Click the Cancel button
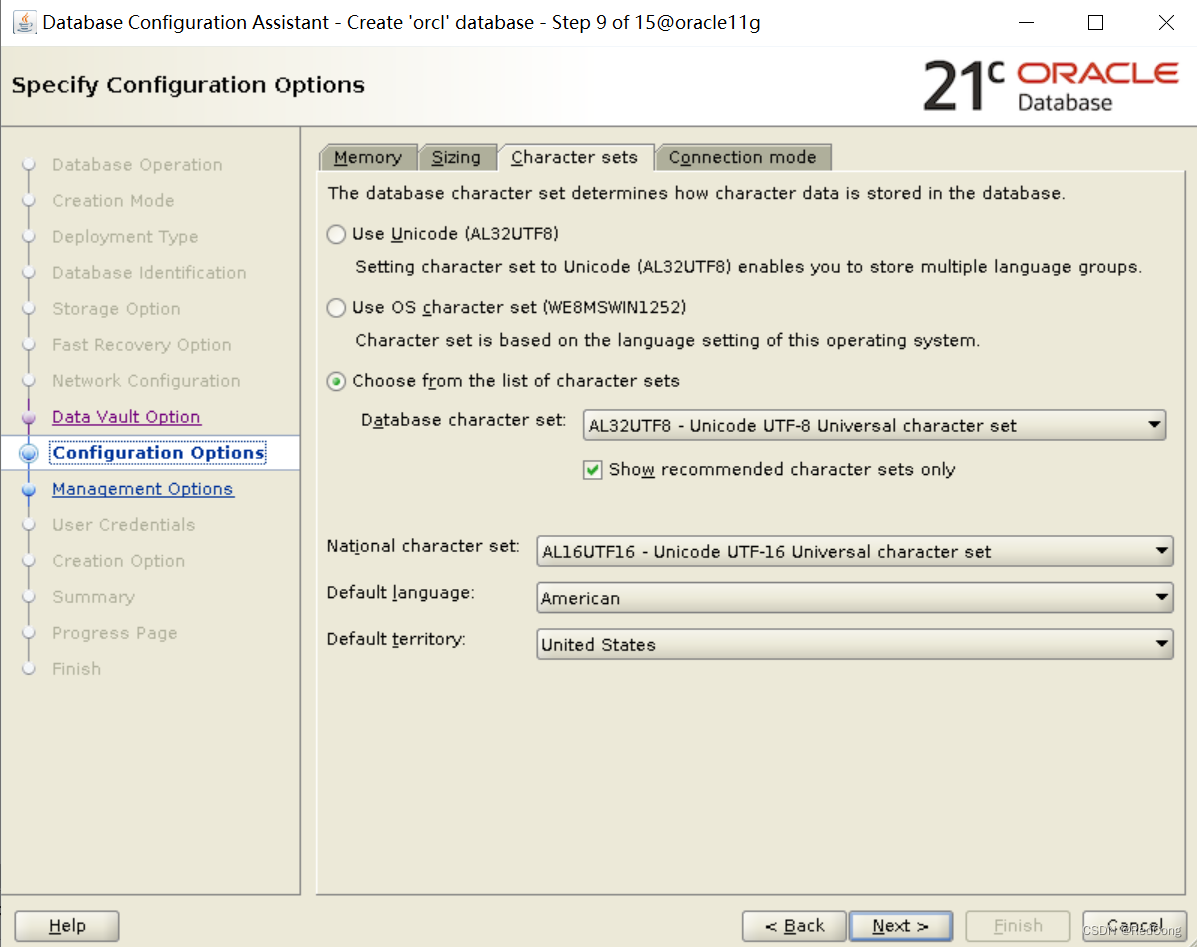The width and height of the screenshot is (1197, 947). [x=1134, y=926]
